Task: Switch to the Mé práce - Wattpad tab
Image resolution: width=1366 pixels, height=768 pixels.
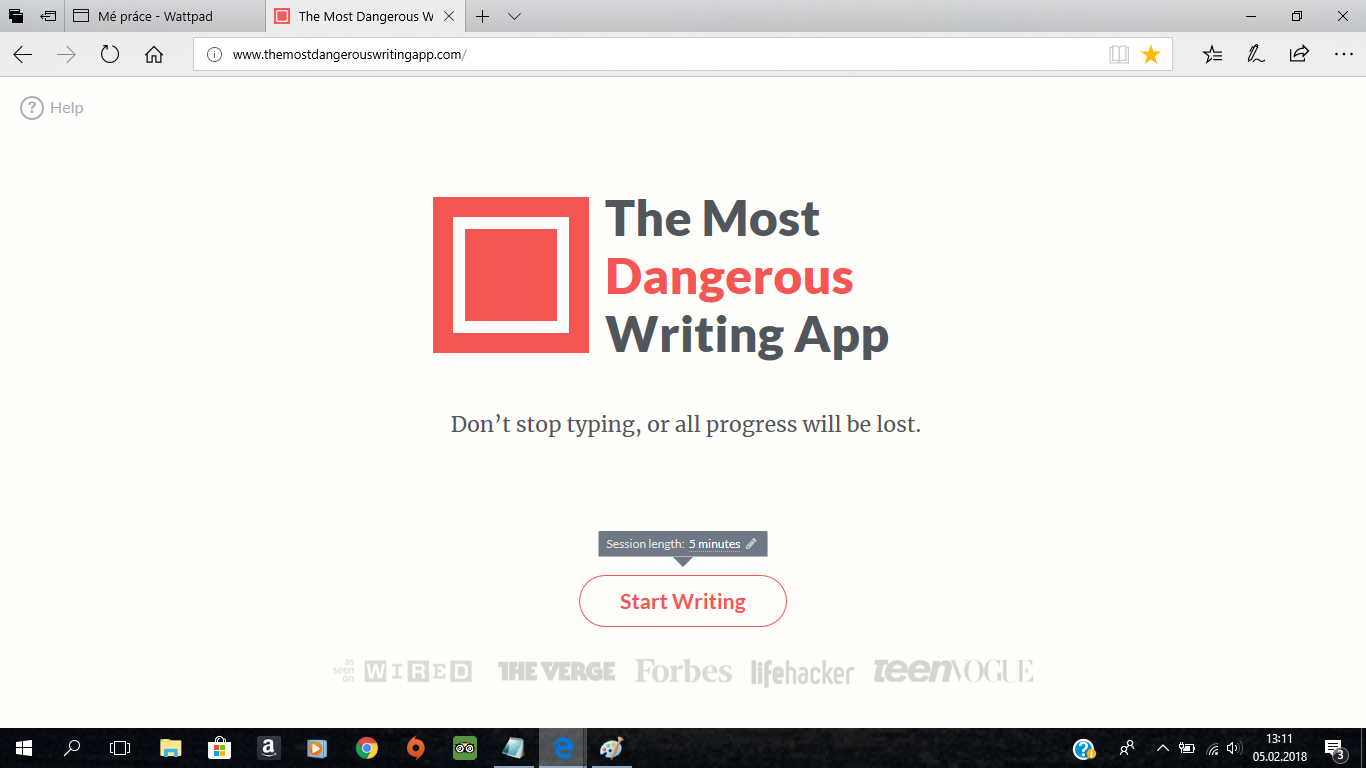Action: click(x=165, y=16)
